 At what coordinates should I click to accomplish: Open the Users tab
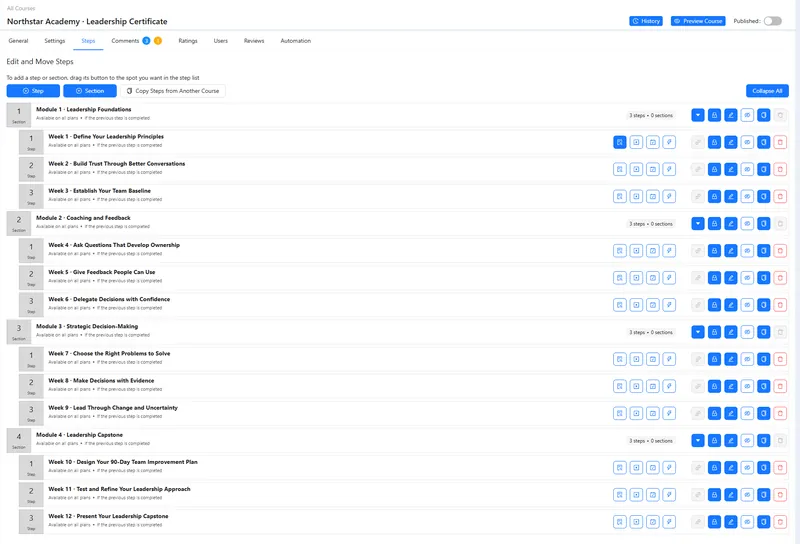coord(220,41)
